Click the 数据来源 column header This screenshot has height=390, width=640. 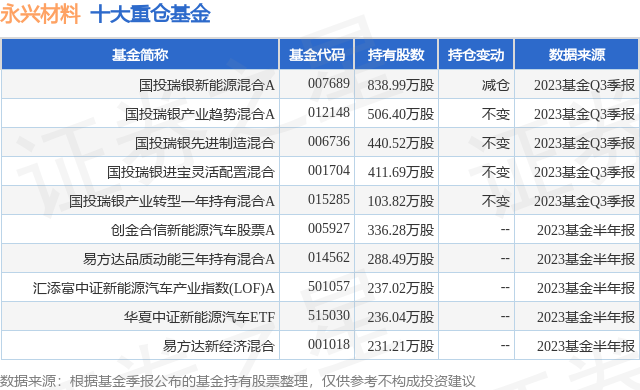click(577, 55)
